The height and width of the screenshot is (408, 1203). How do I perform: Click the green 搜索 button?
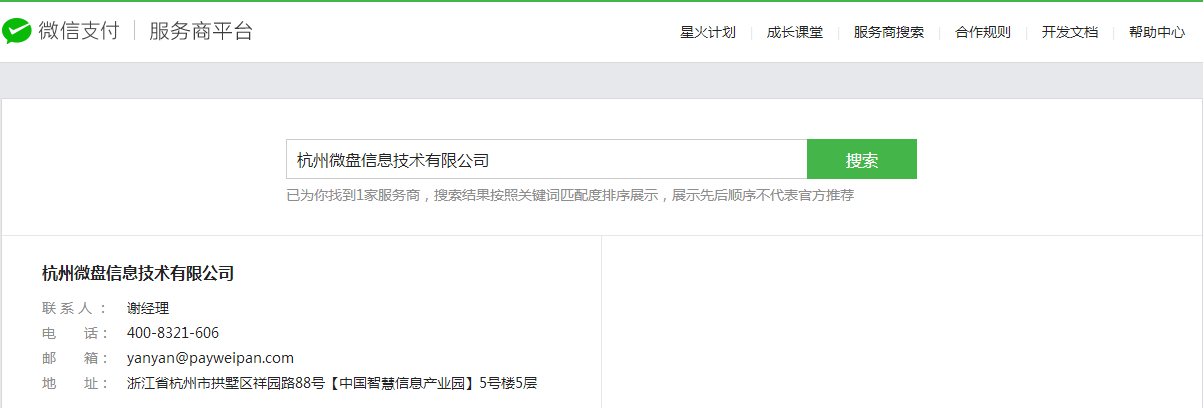pos(862,159)
